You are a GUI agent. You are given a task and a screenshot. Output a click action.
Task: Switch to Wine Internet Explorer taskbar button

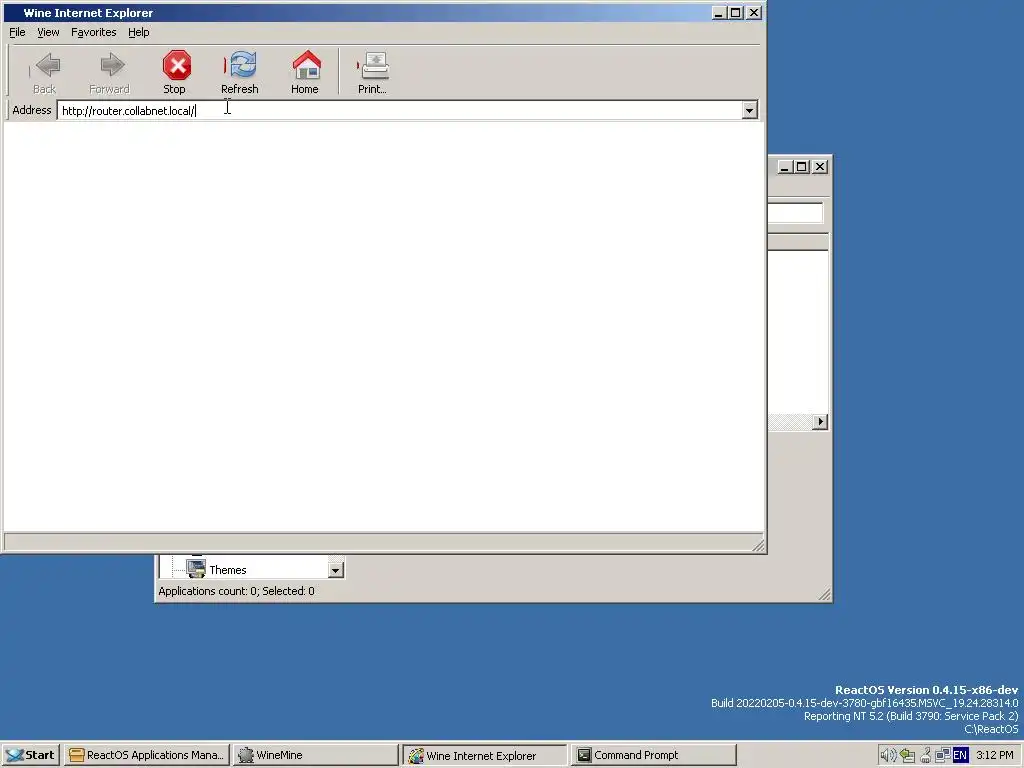click(x=485, y=755)
